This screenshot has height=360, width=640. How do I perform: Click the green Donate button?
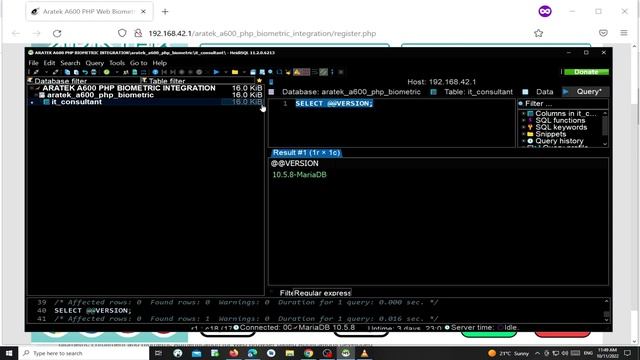point(586,72)
